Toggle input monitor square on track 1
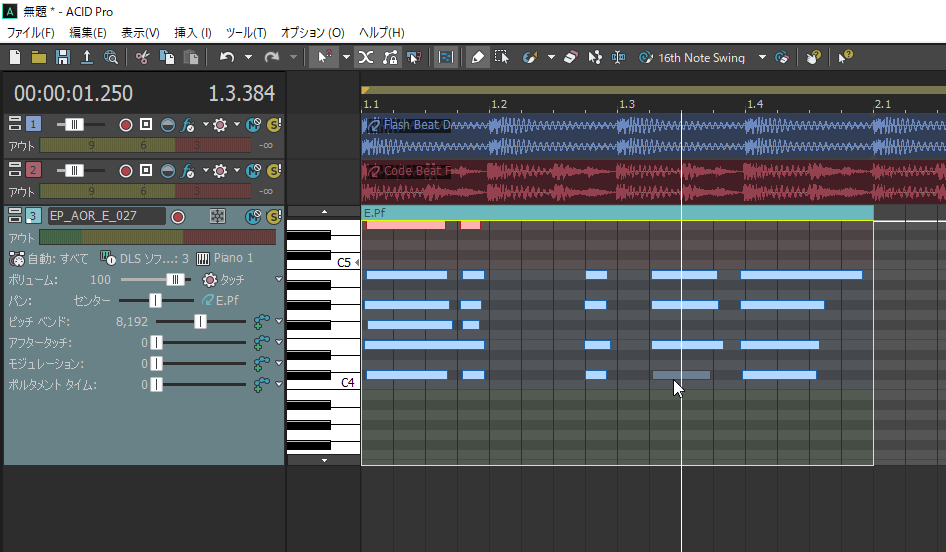This screenshot has width=946, height=552. [x=146, y=124]
